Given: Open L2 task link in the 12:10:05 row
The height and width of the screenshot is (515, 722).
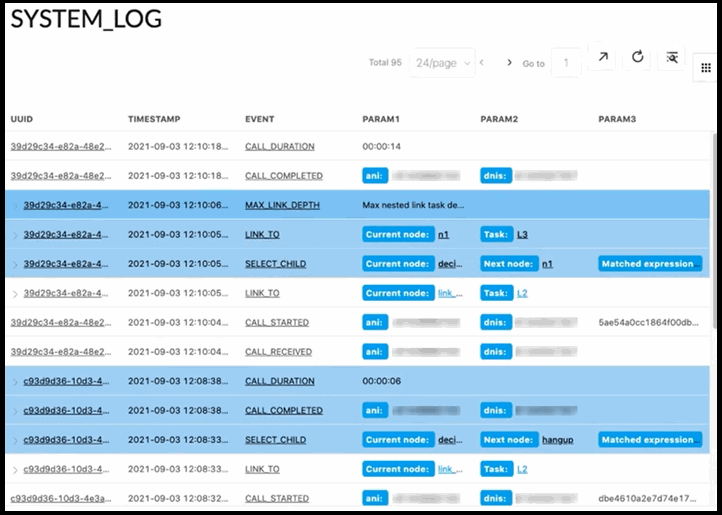Looking at the screenshot, I should pos(522,293).
